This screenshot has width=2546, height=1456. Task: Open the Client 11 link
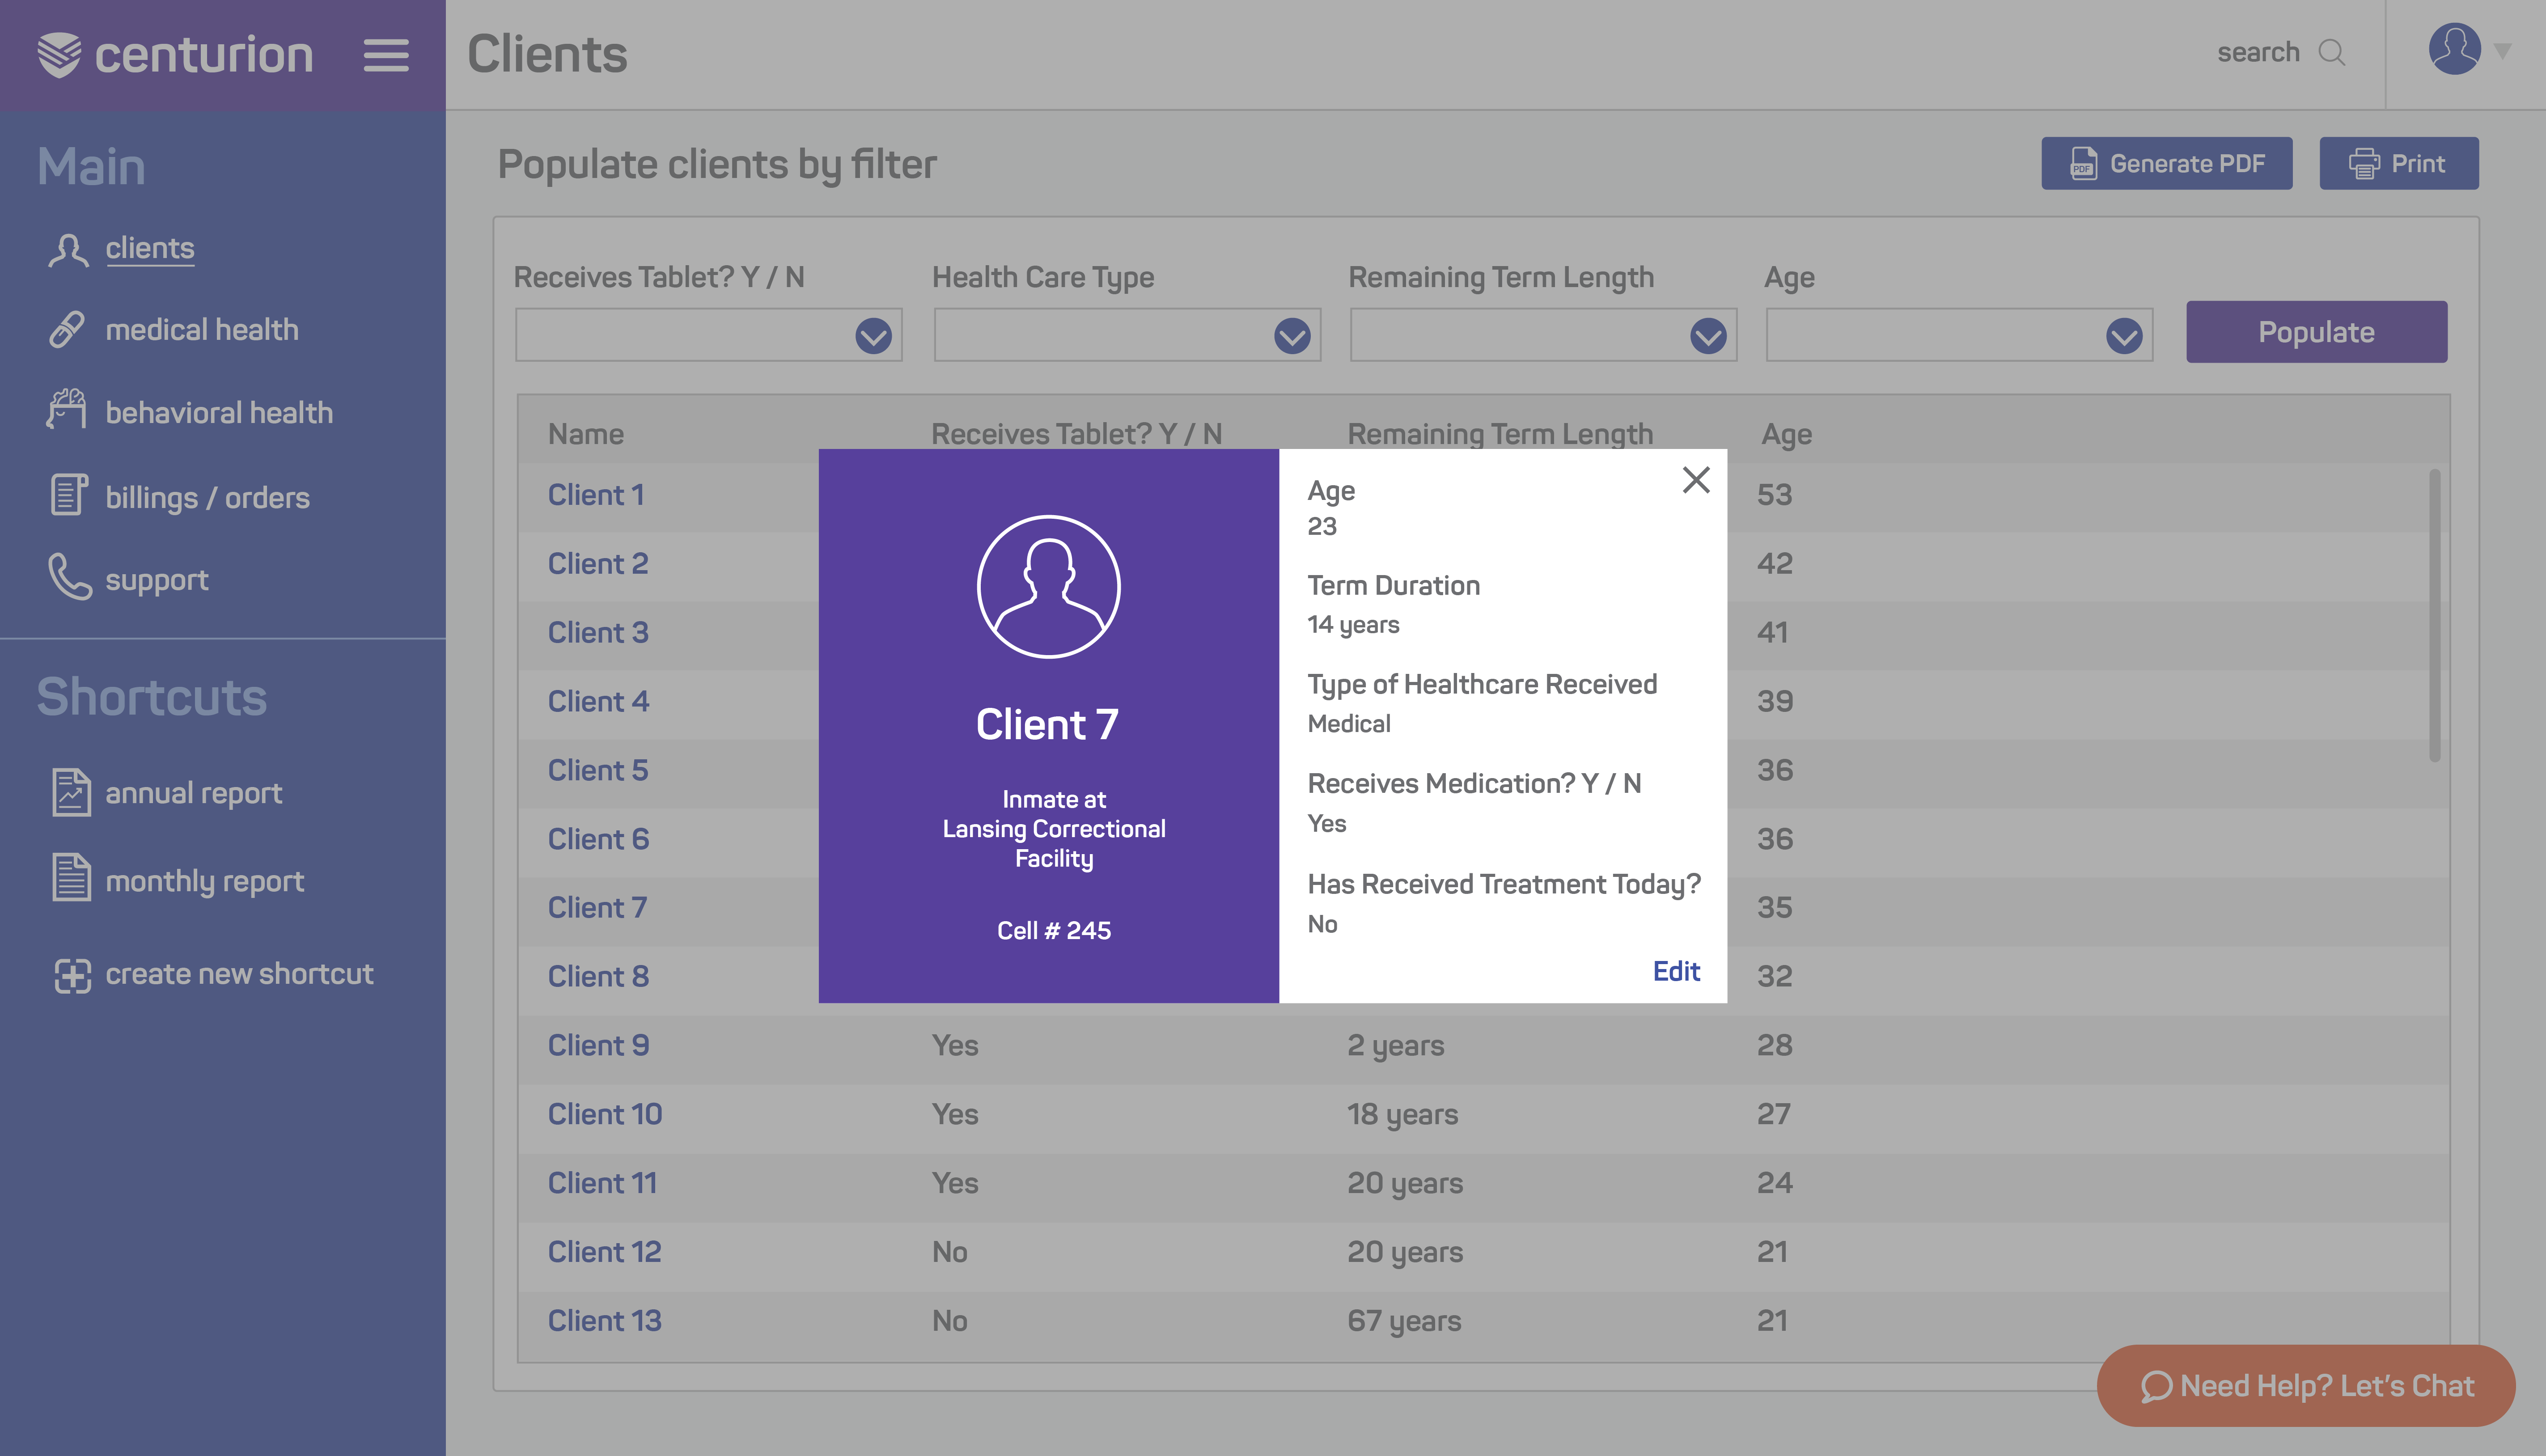pos(602,1184)
